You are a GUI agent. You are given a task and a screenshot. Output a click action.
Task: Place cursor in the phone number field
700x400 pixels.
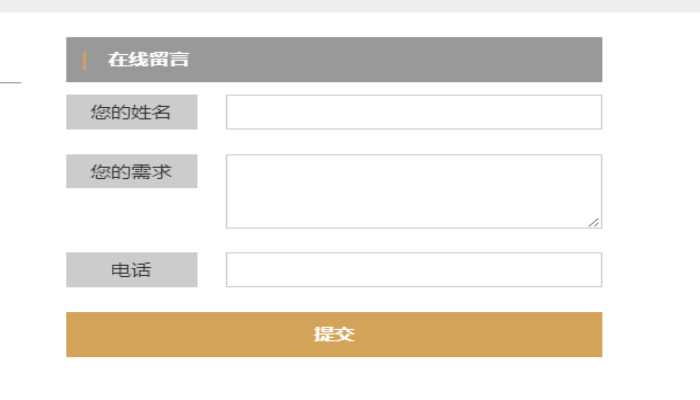413,270
